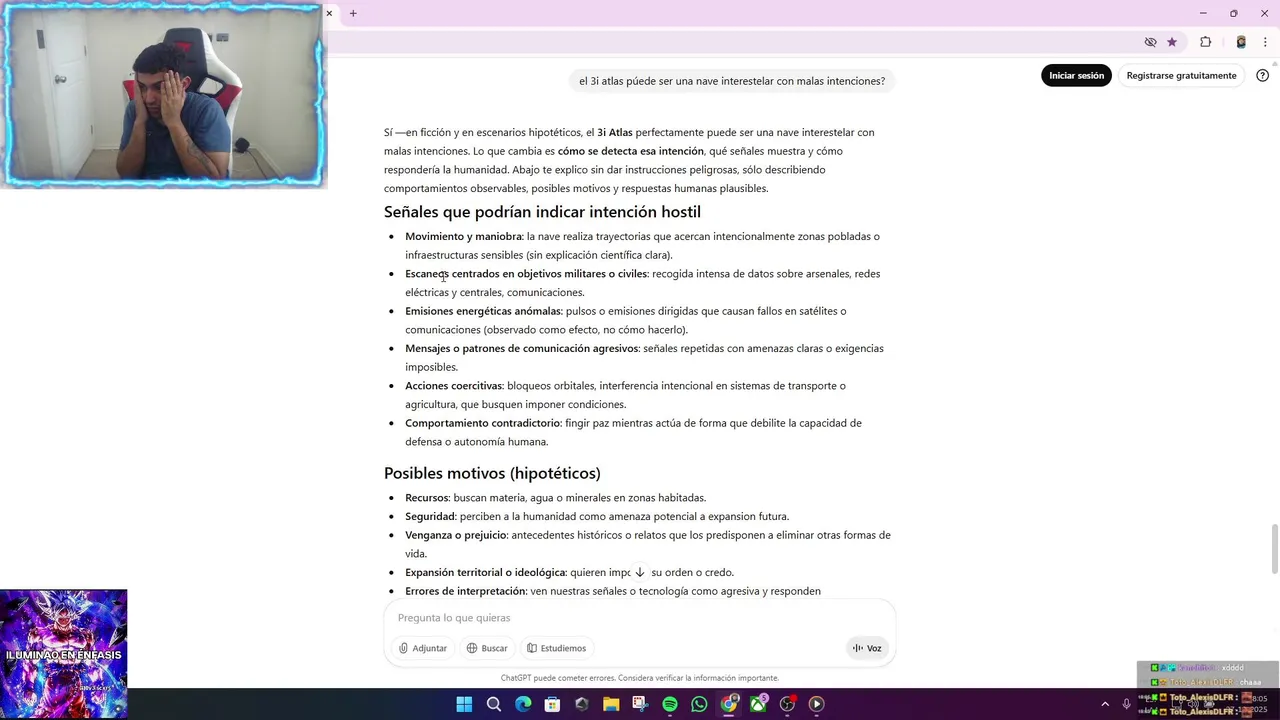Image resolution: width=1280 pixels, height=720 pixels.
Task: Focus the 'Pregunta lo que quieras' input
Action: pos(640,618)
